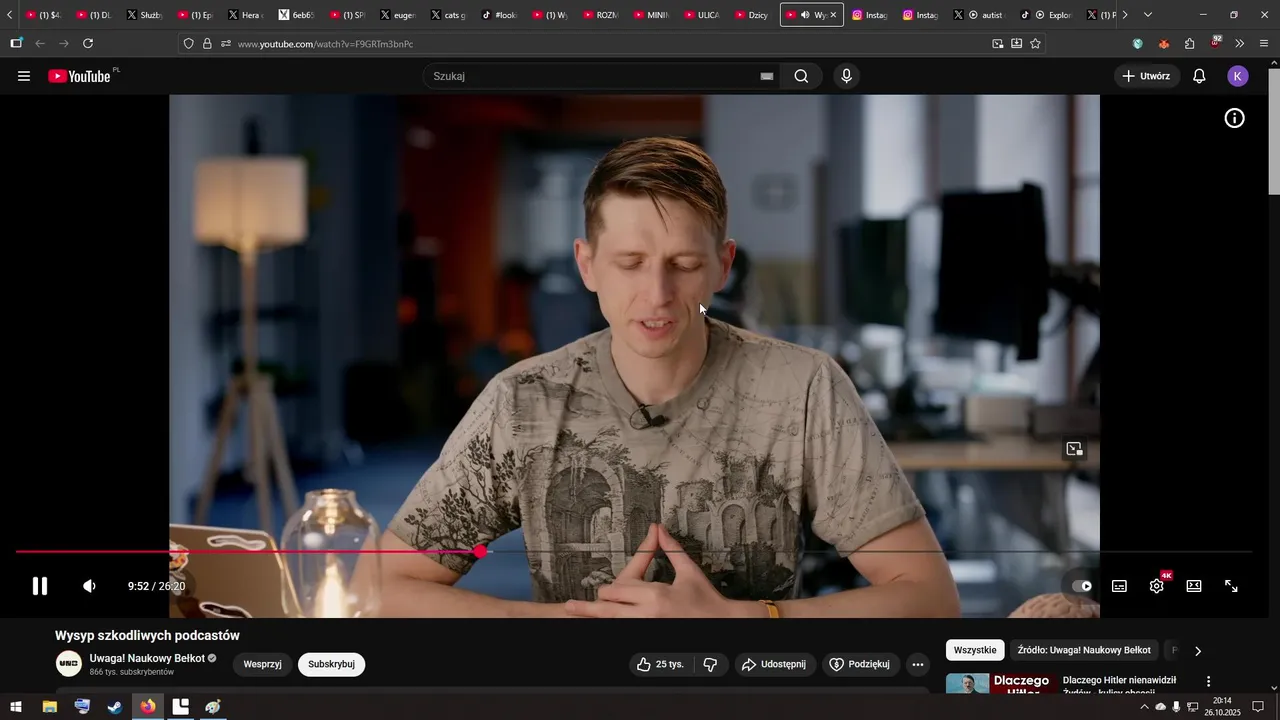Start voice search with the microphone
Screen dimensions: 1280x720
pyautogui.click(x=847, y=76)
